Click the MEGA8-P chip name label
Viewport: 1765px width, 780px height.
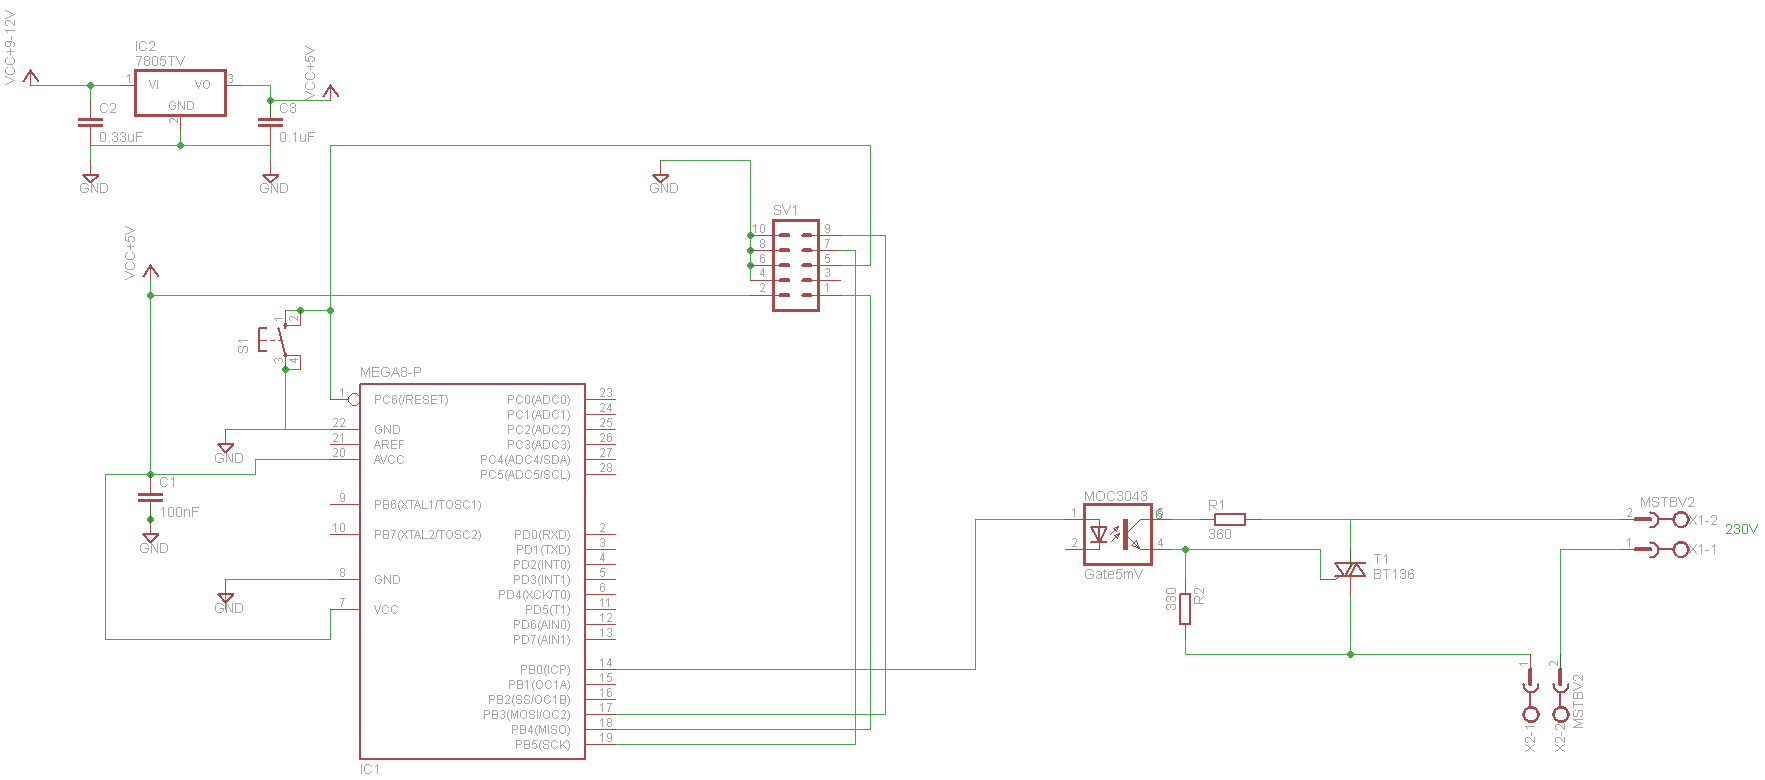pos(390,372)
